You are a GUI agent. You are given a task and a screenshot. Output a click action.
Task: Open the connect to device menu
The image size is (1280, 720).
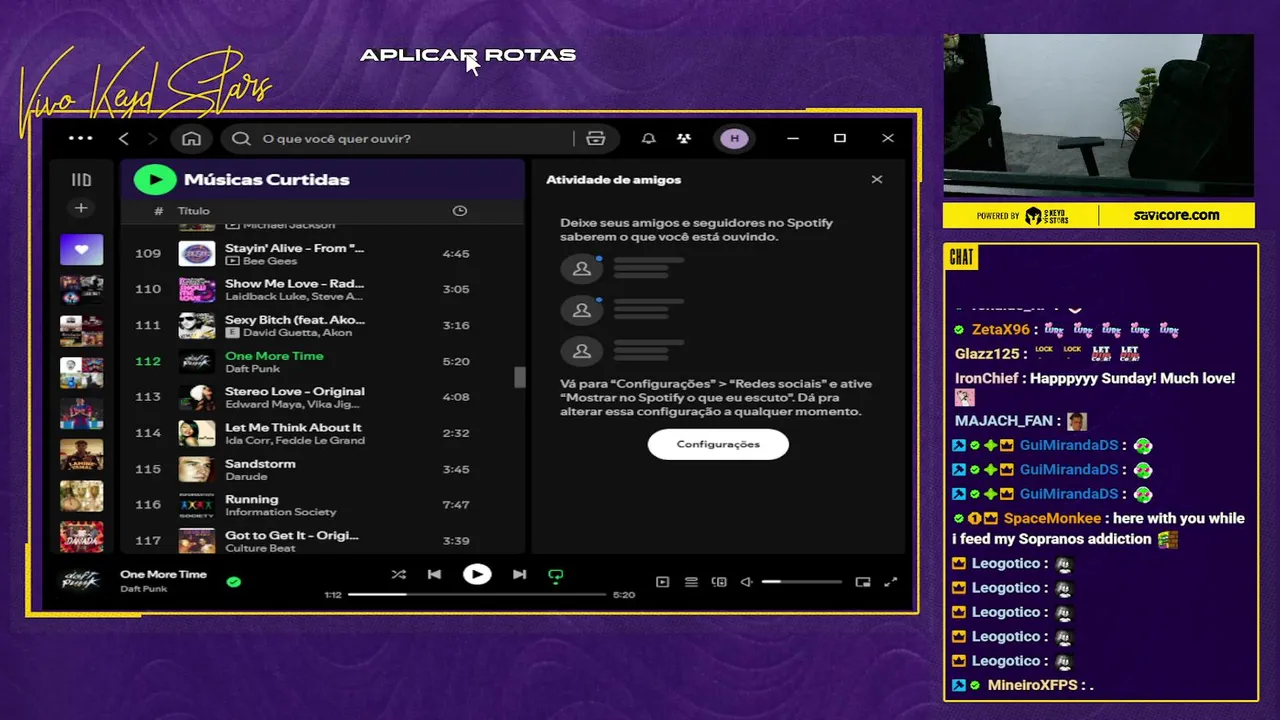coord(719,582)
